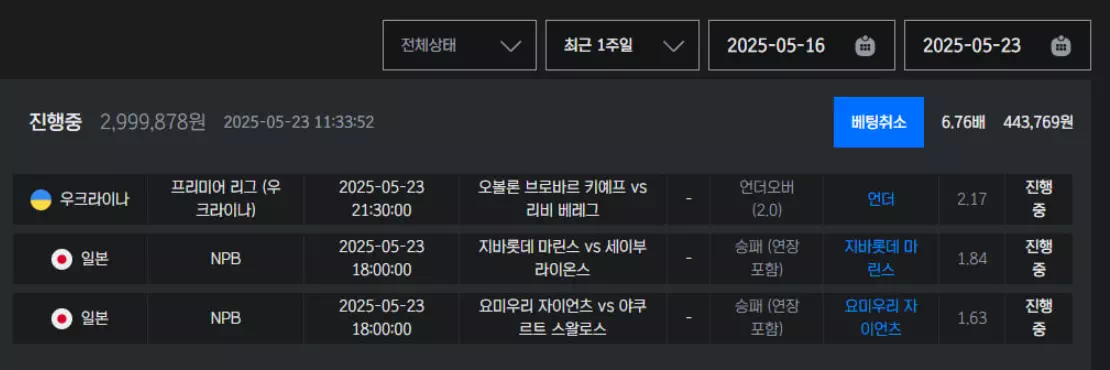Click Japan flag icon in Yomiuri Giants row

[x=62, y=319]
